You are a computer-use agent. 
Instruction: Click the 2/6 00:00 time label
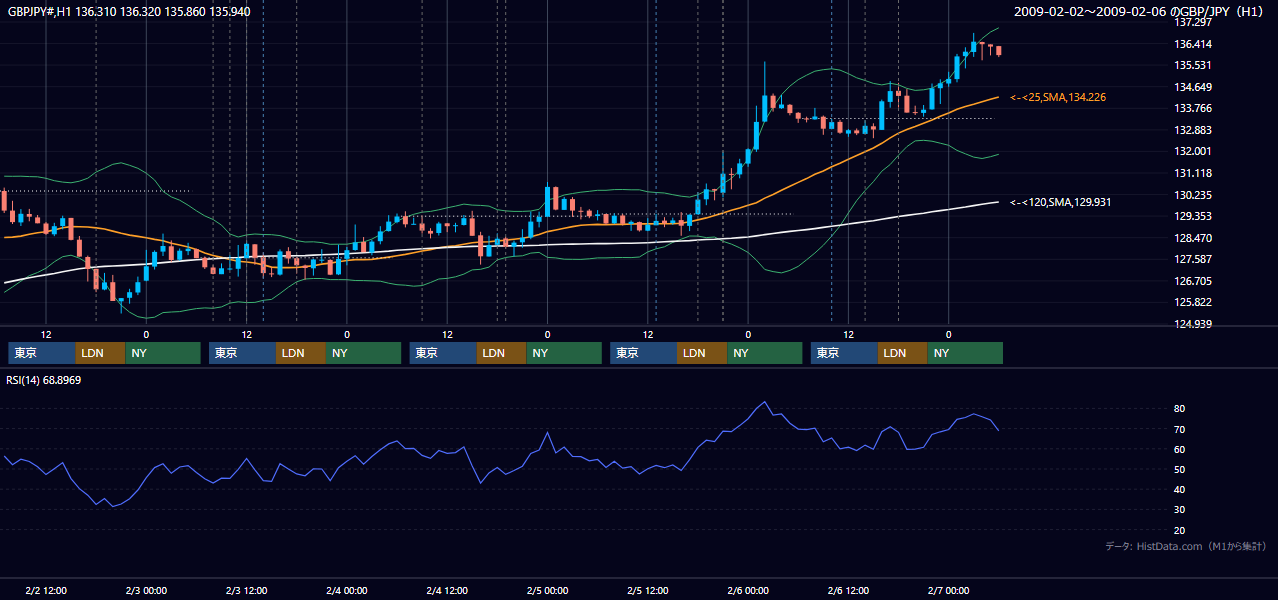pyautogui.click(x=748, y=591)
